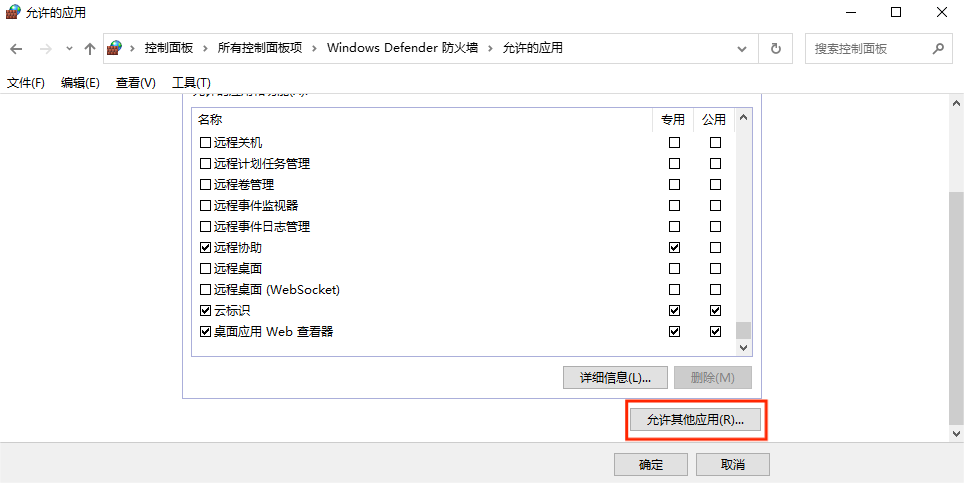The image size is (964, 483).
Task: Select 所有控制面板项 breadcrumb
Action: (260, 47)
